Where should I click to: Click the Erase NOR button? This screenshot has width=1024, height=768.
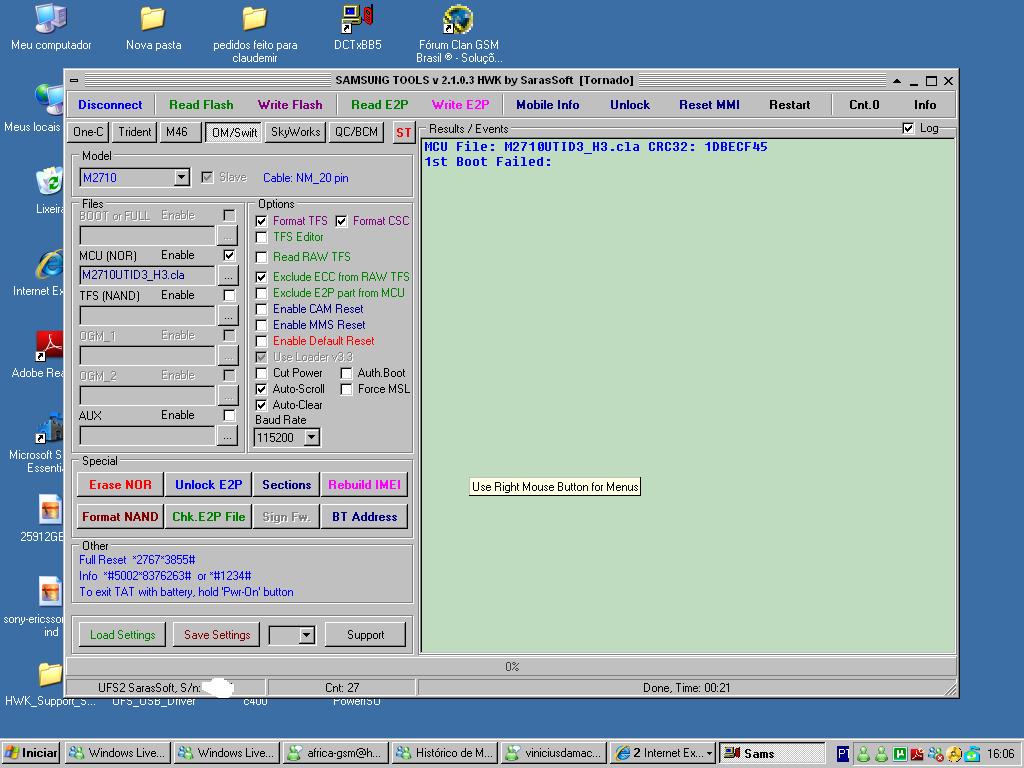120,485
